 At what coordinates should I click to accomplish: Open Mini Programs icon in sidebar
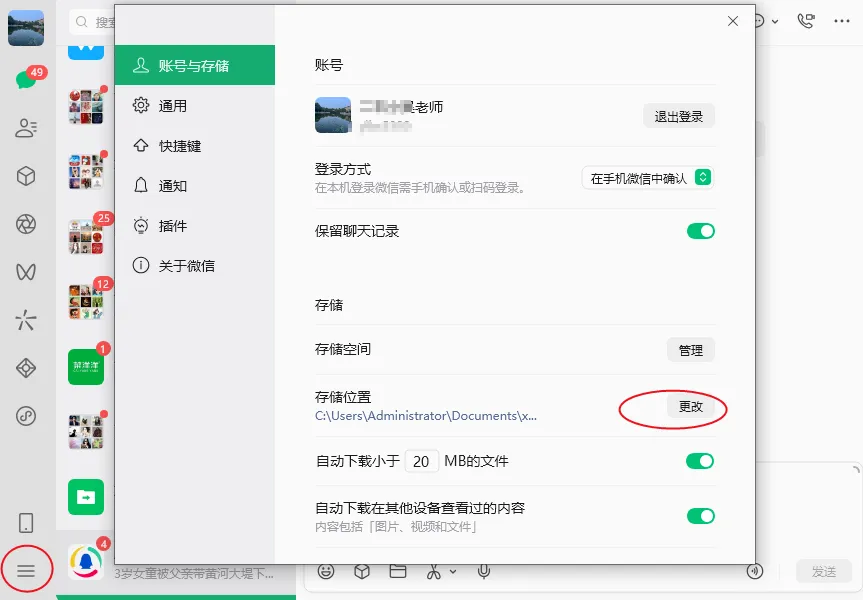point(26,416)
